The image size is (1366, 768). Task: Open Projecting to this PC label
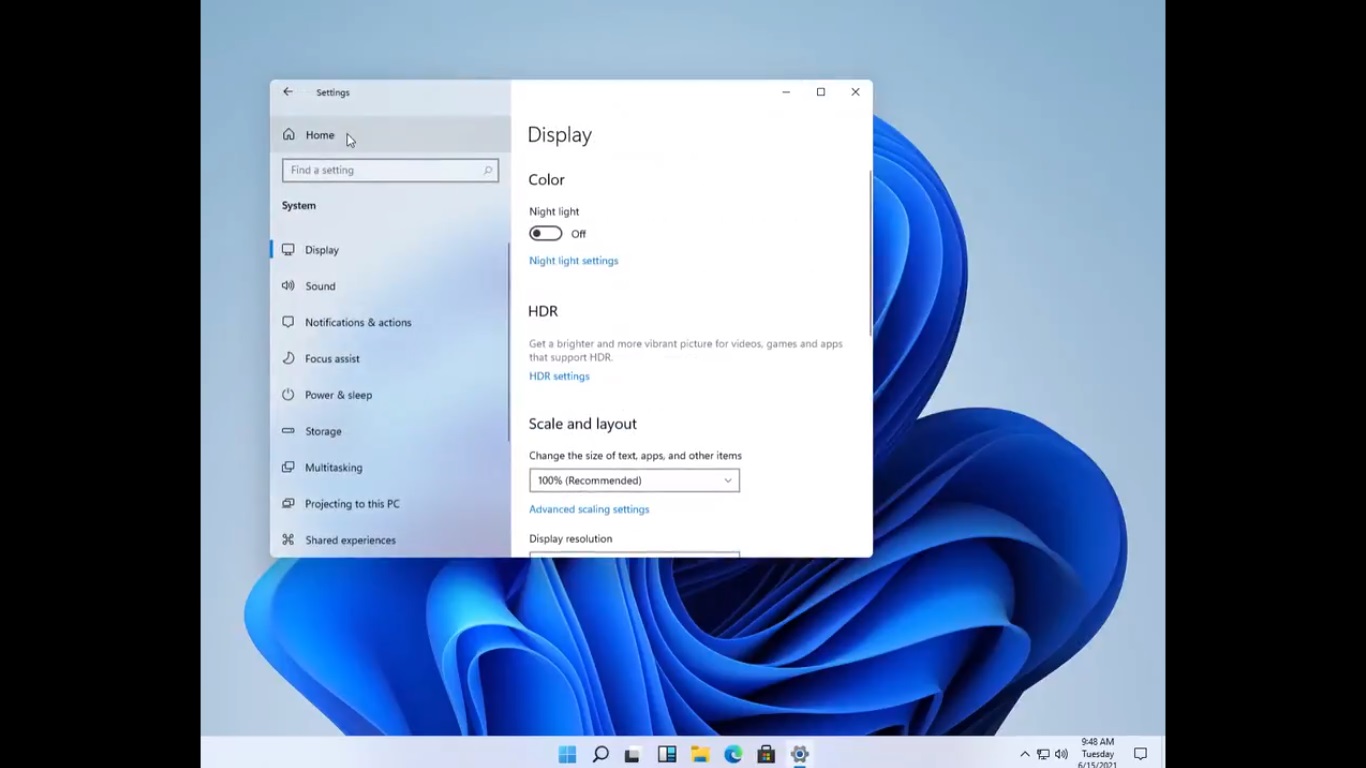click(352, 504)
